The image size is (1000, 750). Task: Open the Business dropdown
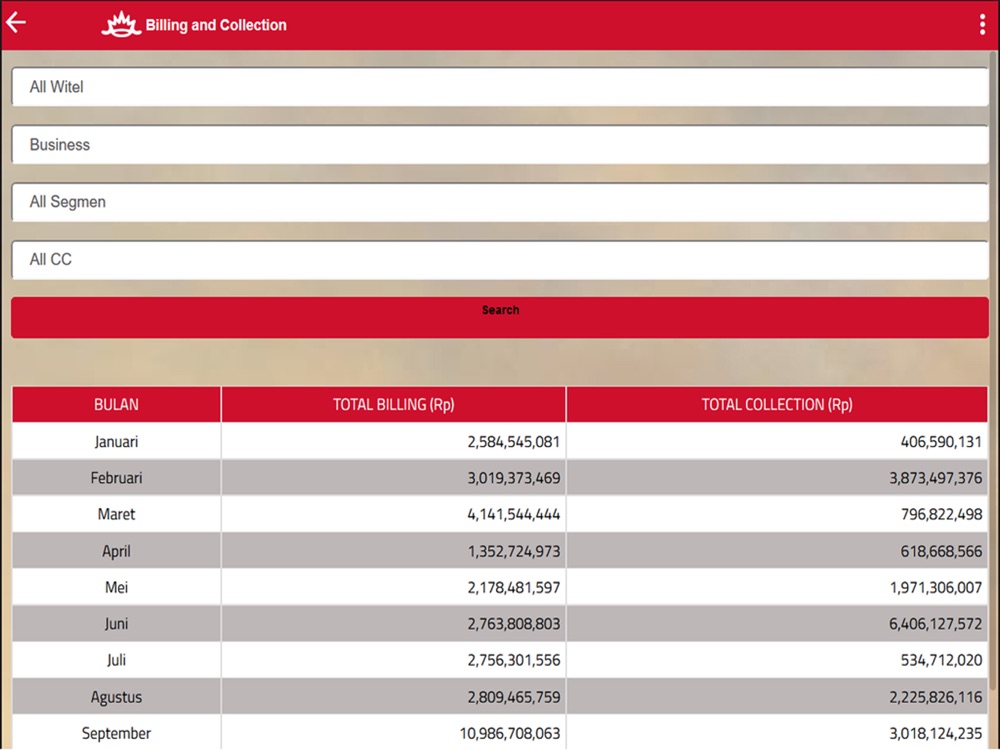point(500,145)
